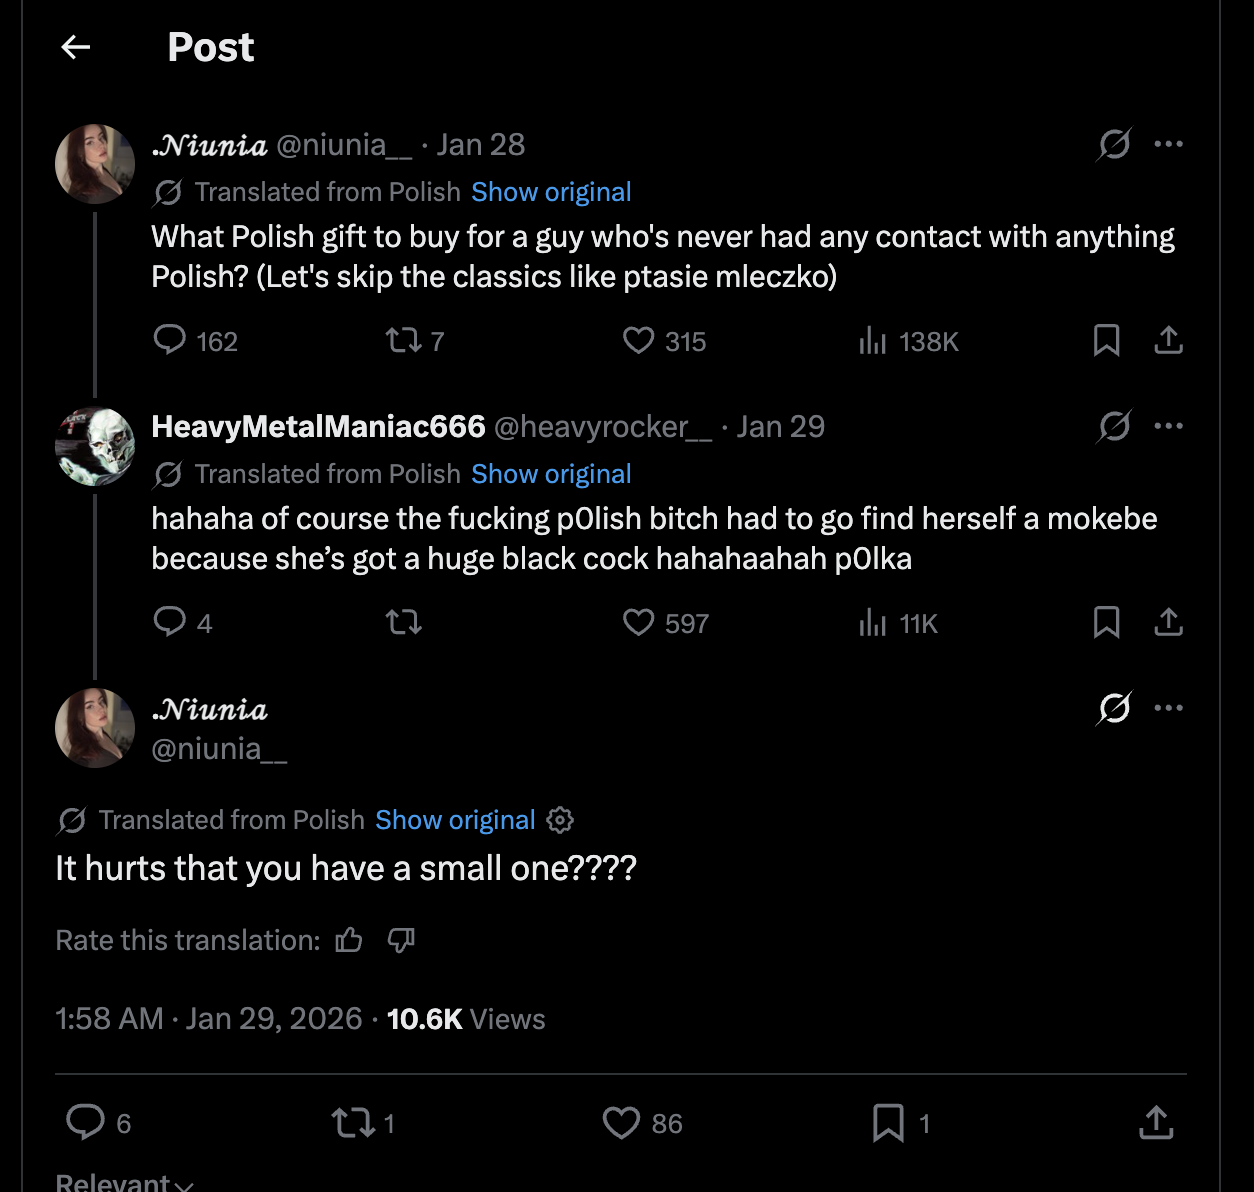
Task: Expand the Relevant replies sort dropdown
Action: [124, 1182]
